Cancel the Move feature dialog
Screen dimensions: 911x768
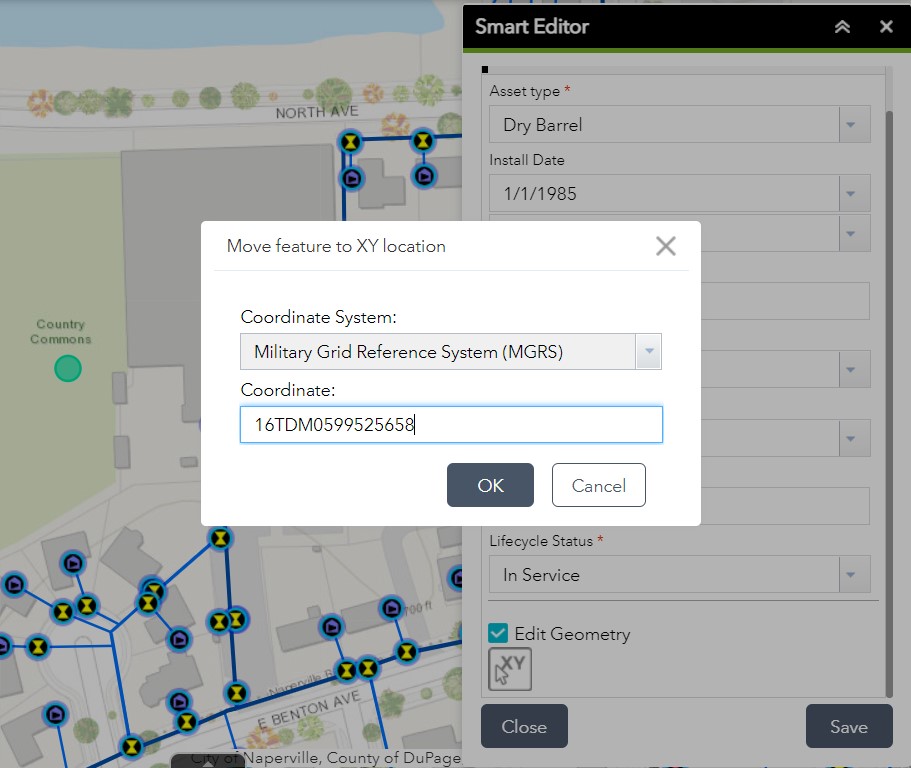[x=598, y=485]
